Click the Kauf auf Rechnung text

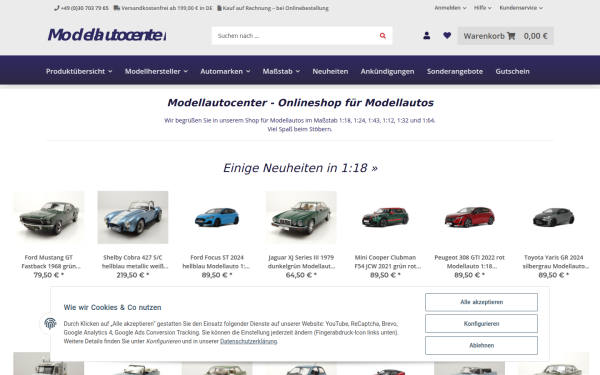(276, 8)
